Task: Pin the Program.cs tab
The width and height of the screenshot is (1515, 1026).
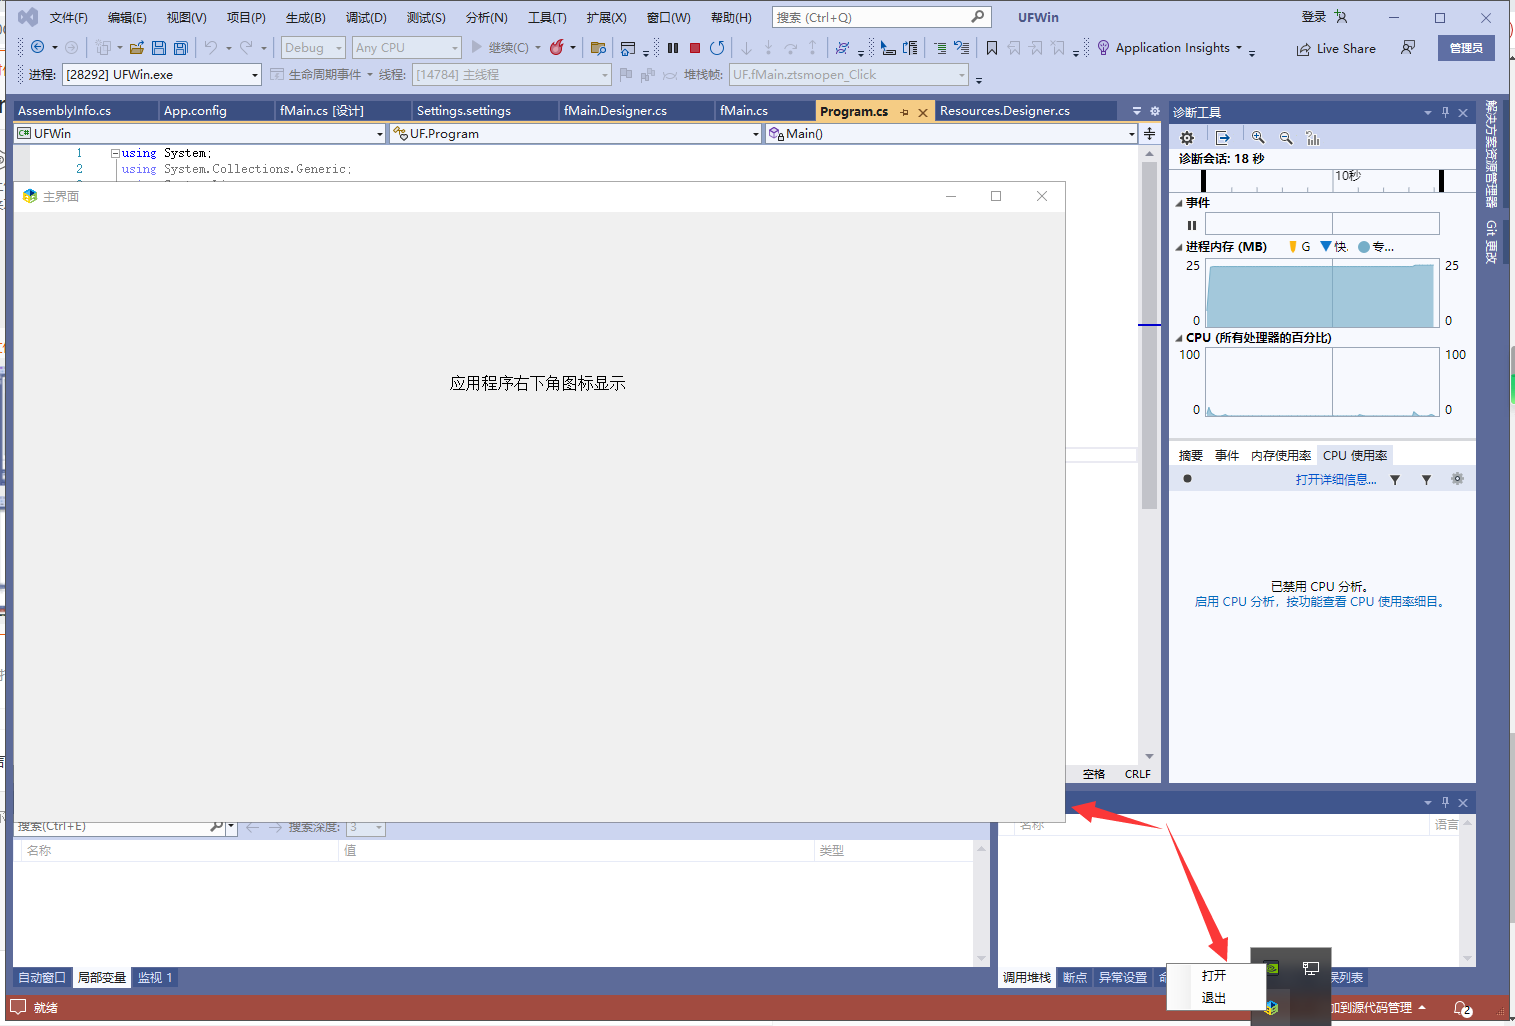Action: (904, 112)
